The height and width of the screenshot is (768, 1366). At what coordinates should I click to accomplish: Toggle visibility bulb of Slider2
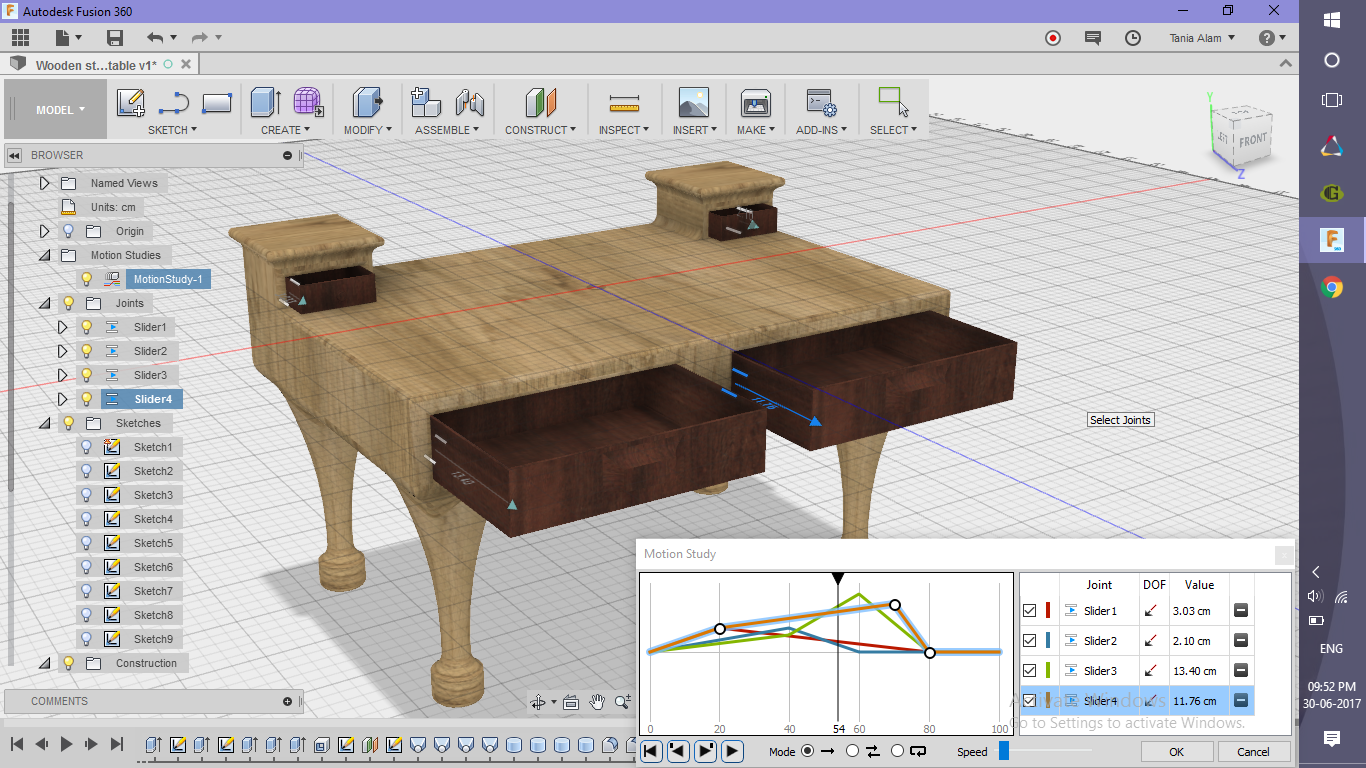click(x=86, y=351)
